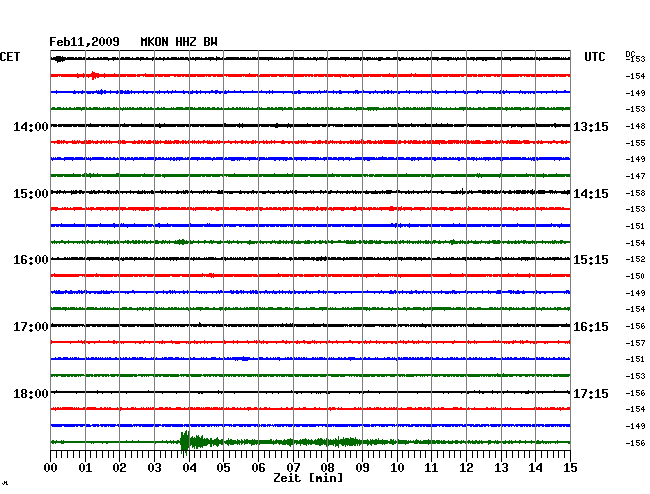Select the 15:00 CET time label

pyautogui.click(x=31, y=194)
